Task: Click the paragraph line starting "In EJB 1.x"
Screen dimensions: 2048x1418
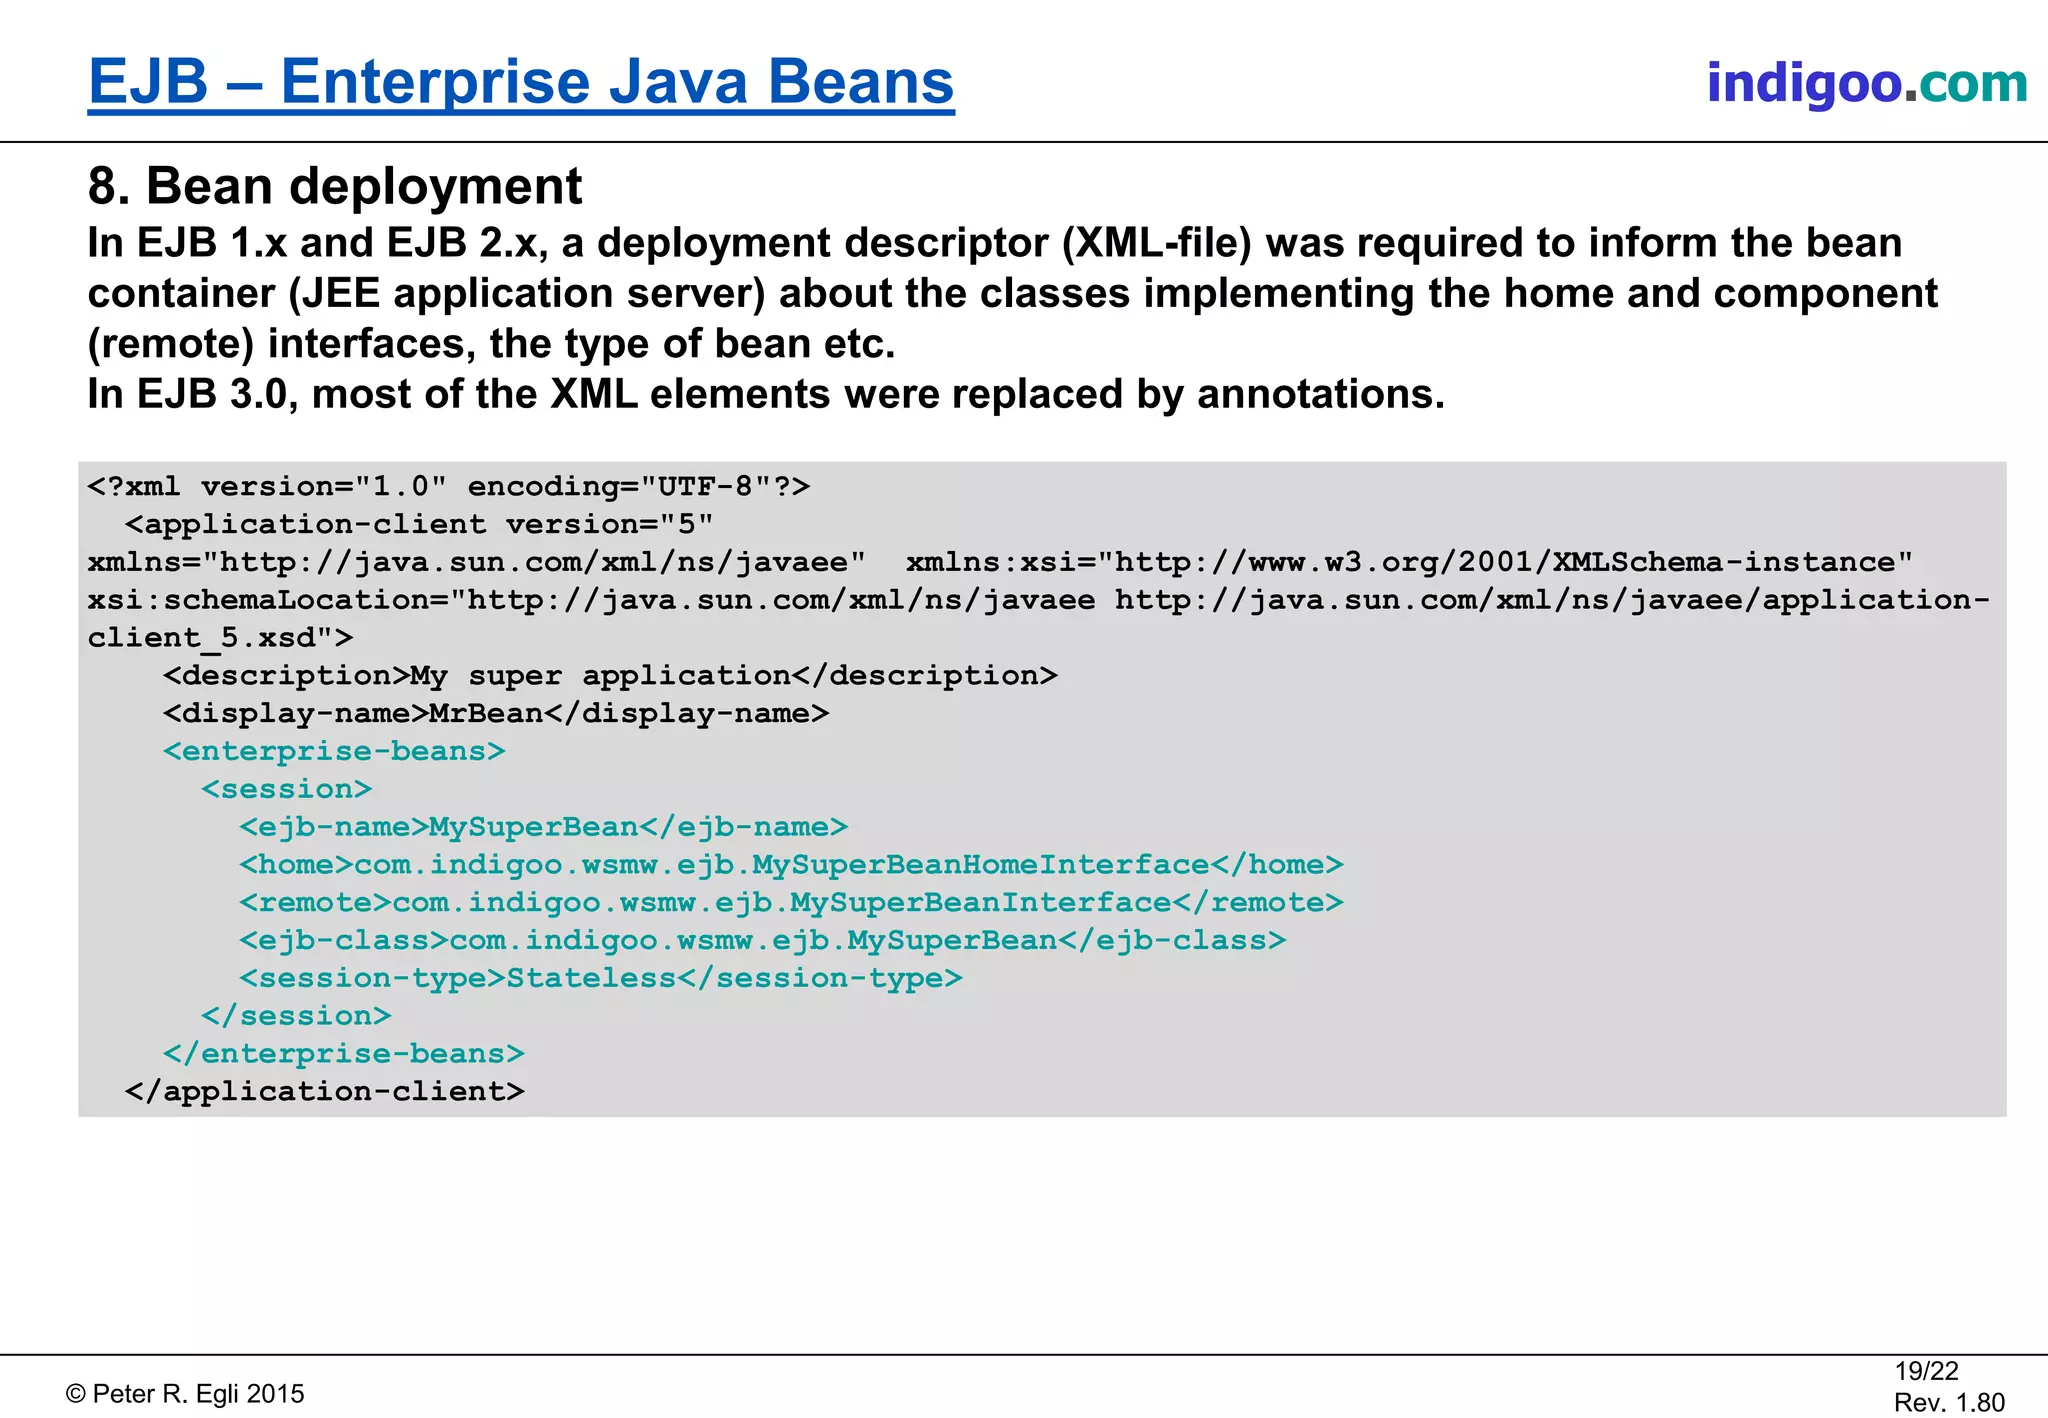Action: [x=995, y=243]
